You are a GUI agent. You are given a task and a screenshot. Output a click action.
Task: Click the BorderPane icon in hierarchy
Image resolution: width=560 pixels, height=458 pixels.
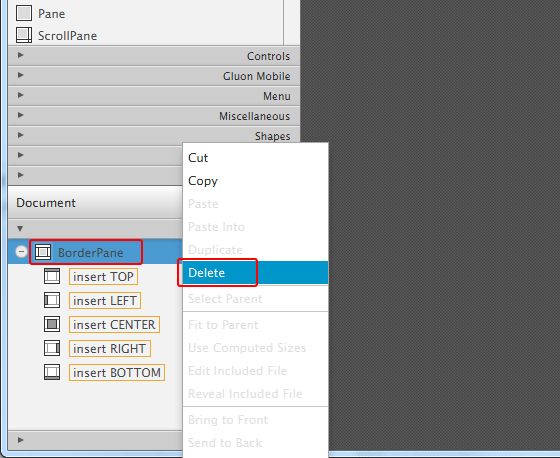coord(43,252)
